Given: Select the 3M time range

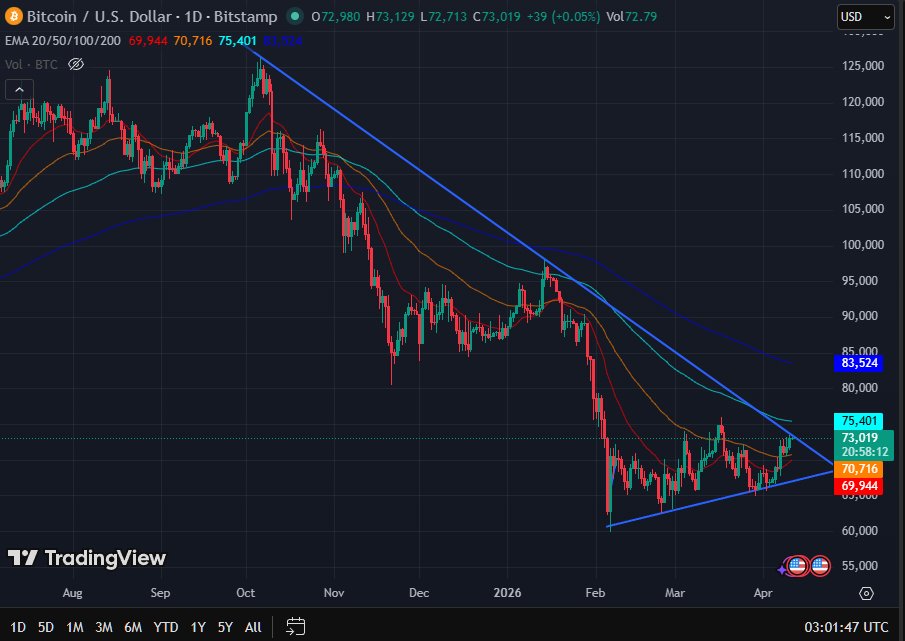Looking at the screenshot, I should (104, 627).
